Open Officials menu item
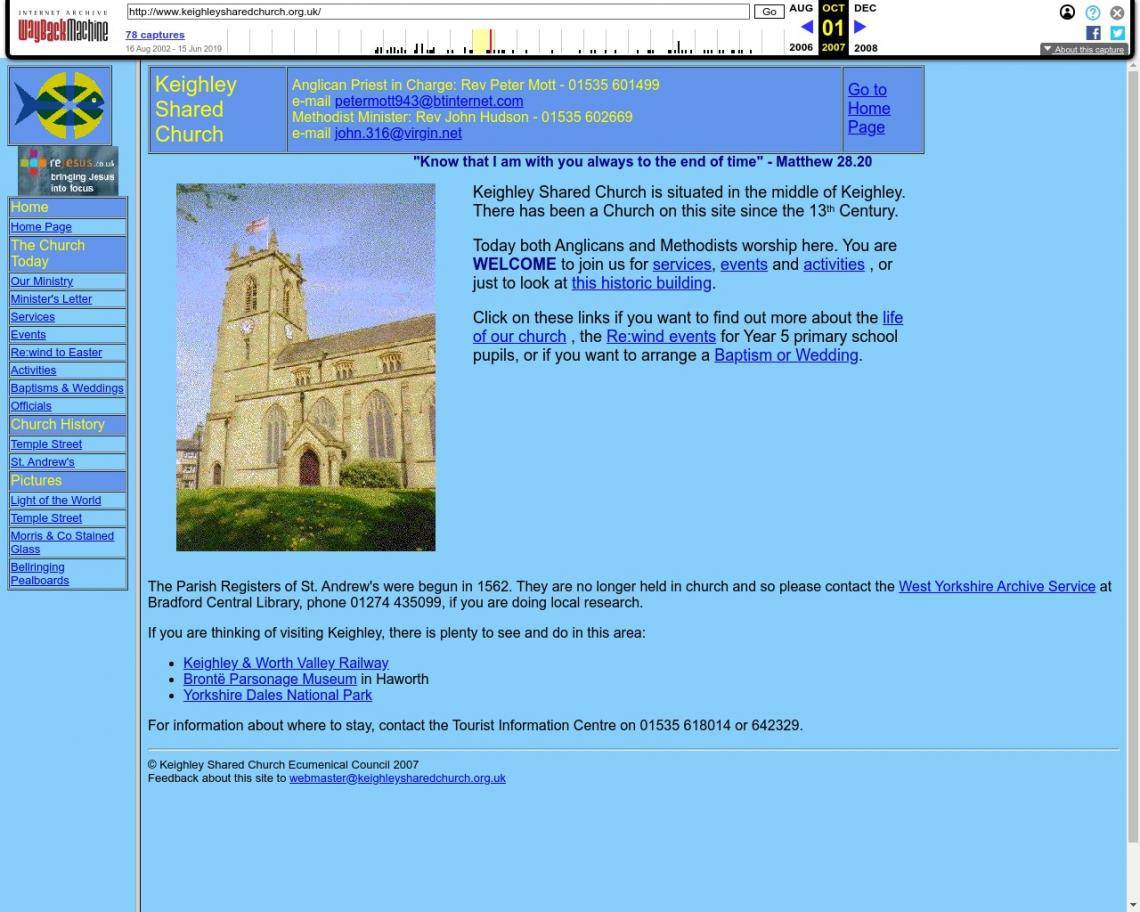 pyautogui.click(x=31, y=407)
